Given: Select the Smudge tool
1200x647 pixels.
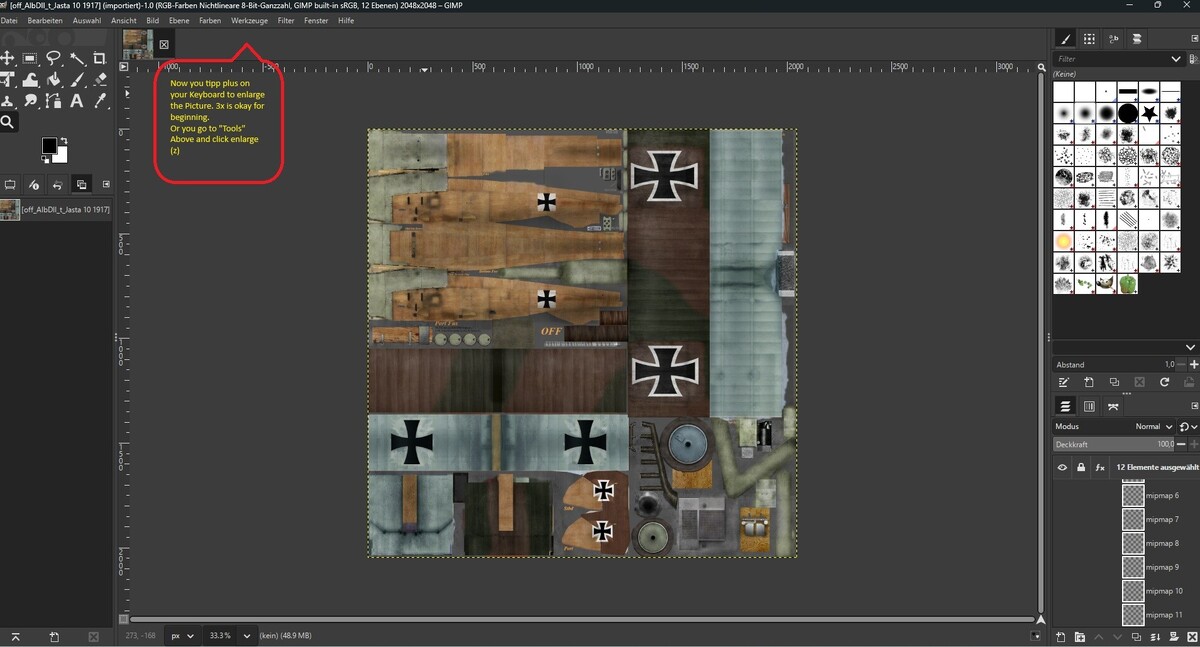Looking at the screenshot, I should (31, 101).
